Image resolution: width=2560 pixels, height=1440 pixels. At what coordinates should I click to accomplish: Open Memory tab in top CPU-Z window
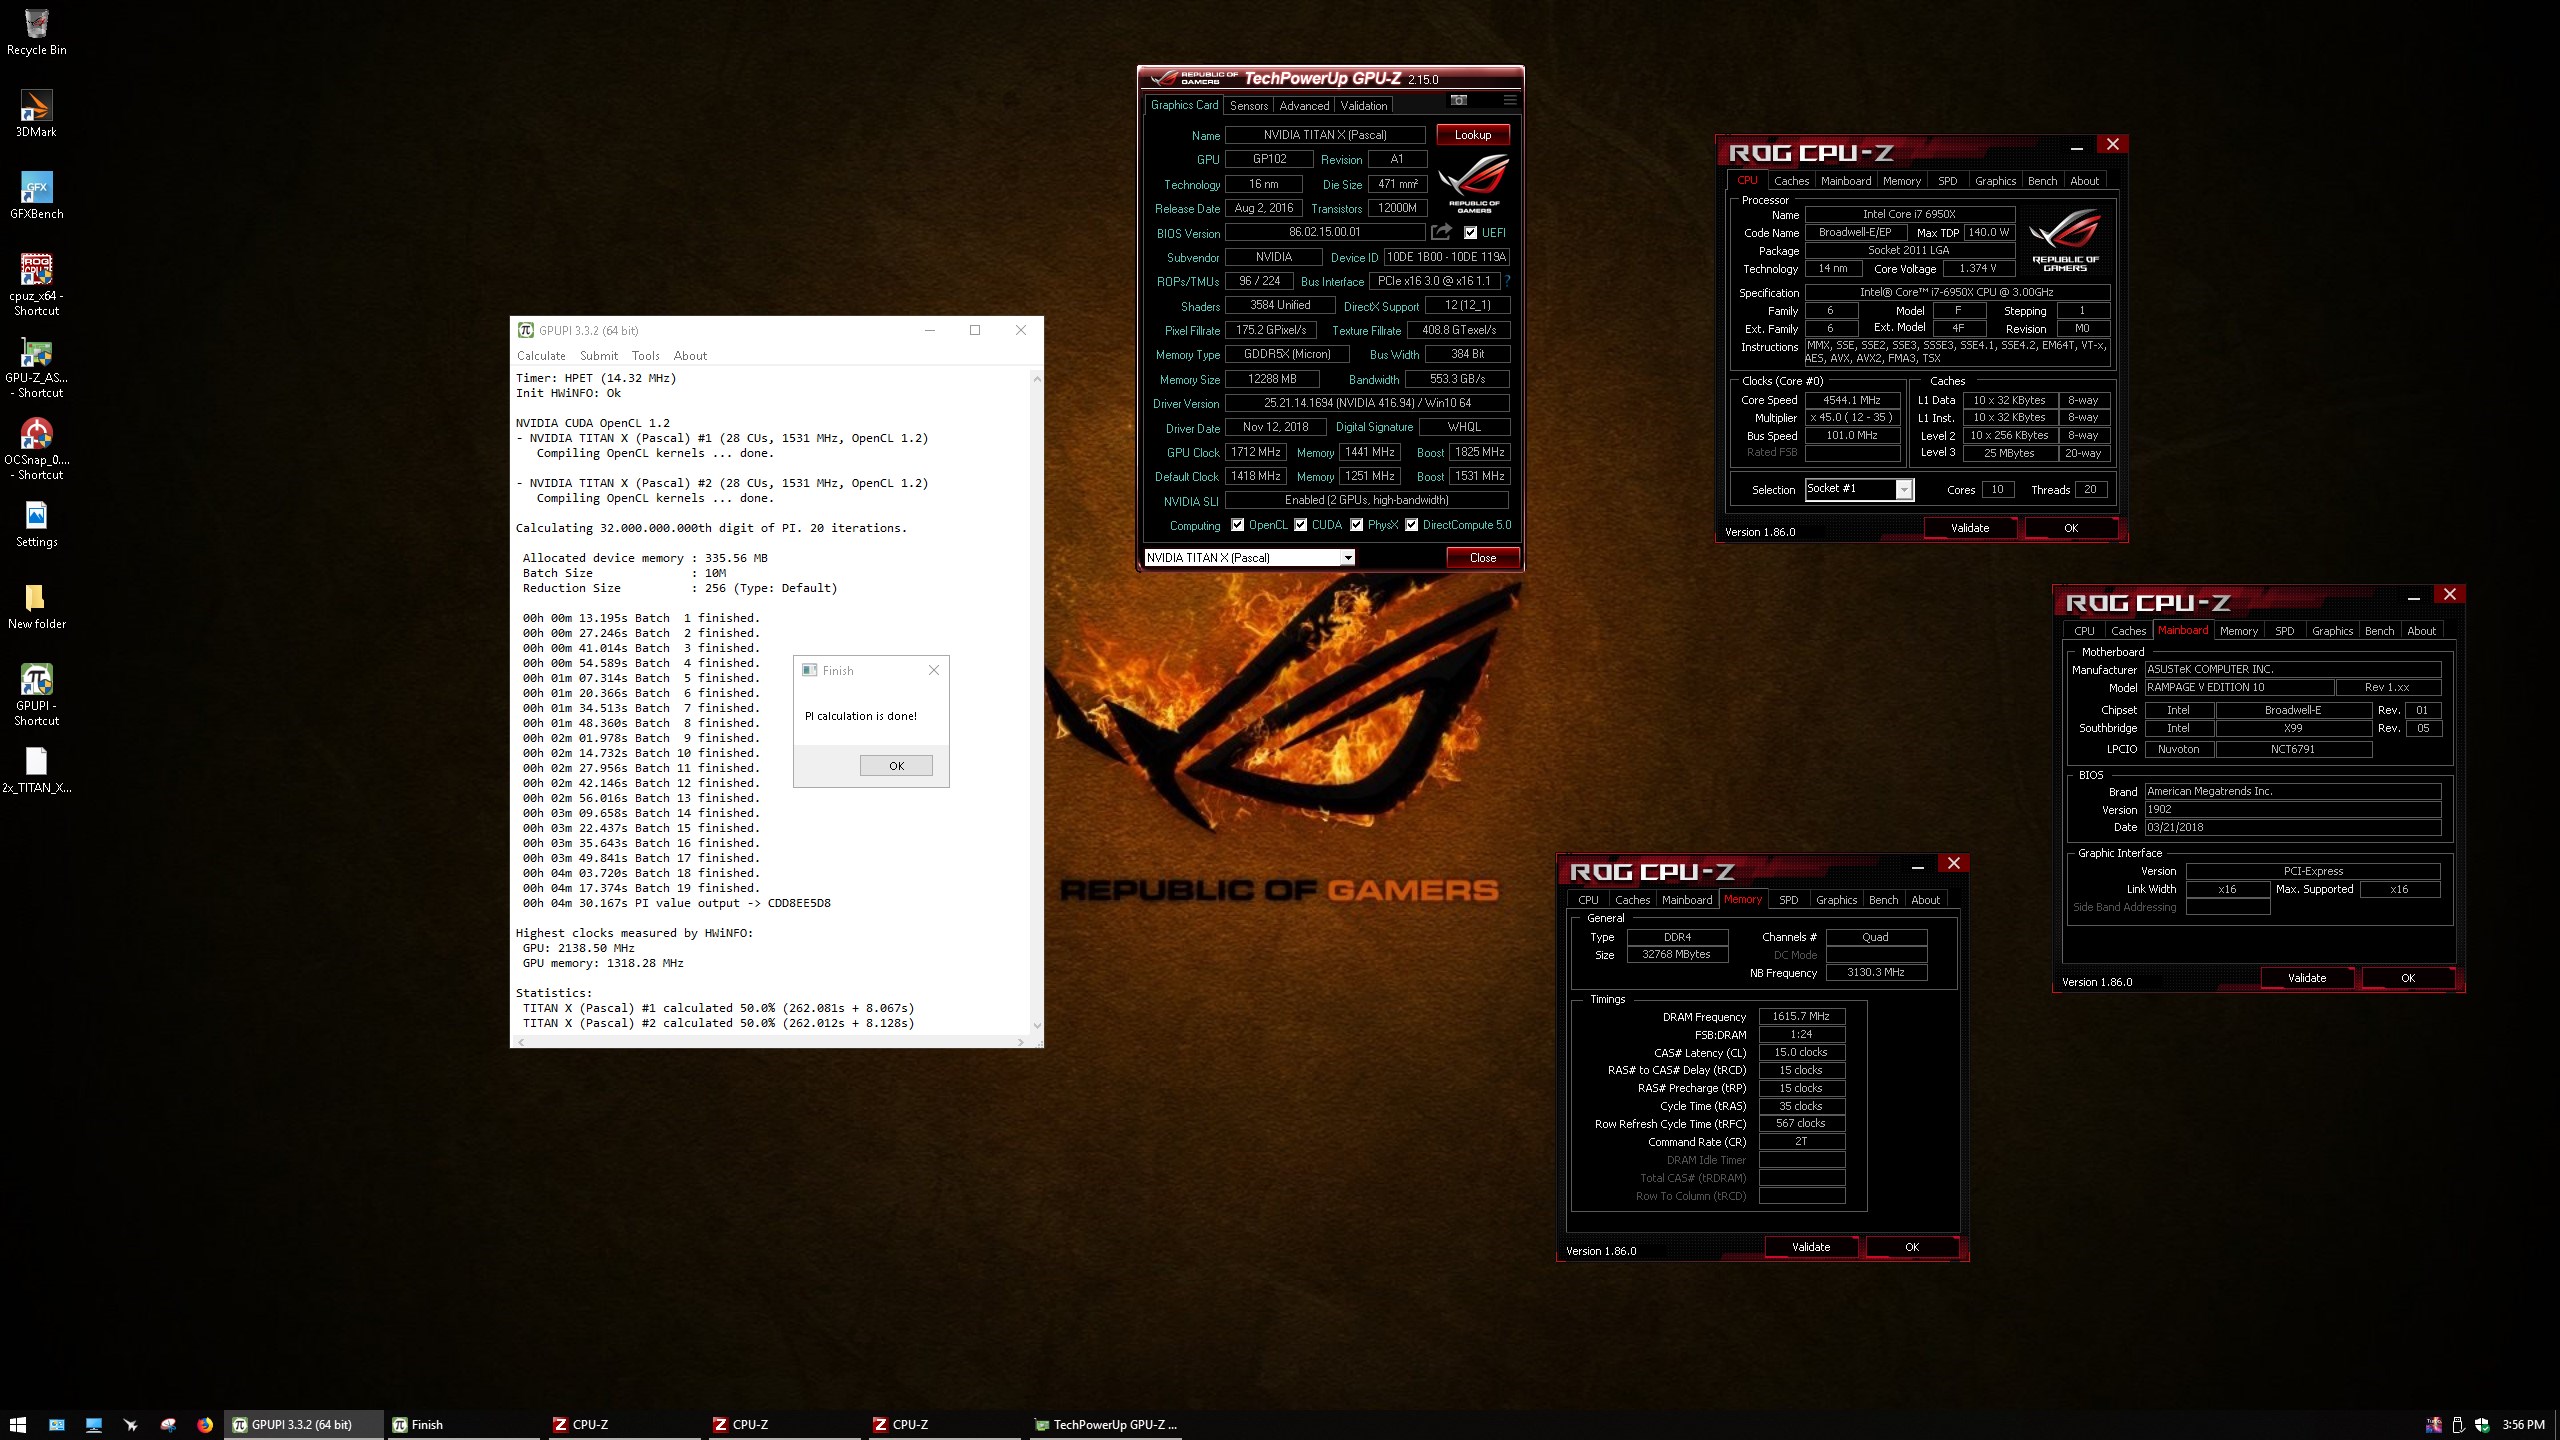click(1901, 181)
